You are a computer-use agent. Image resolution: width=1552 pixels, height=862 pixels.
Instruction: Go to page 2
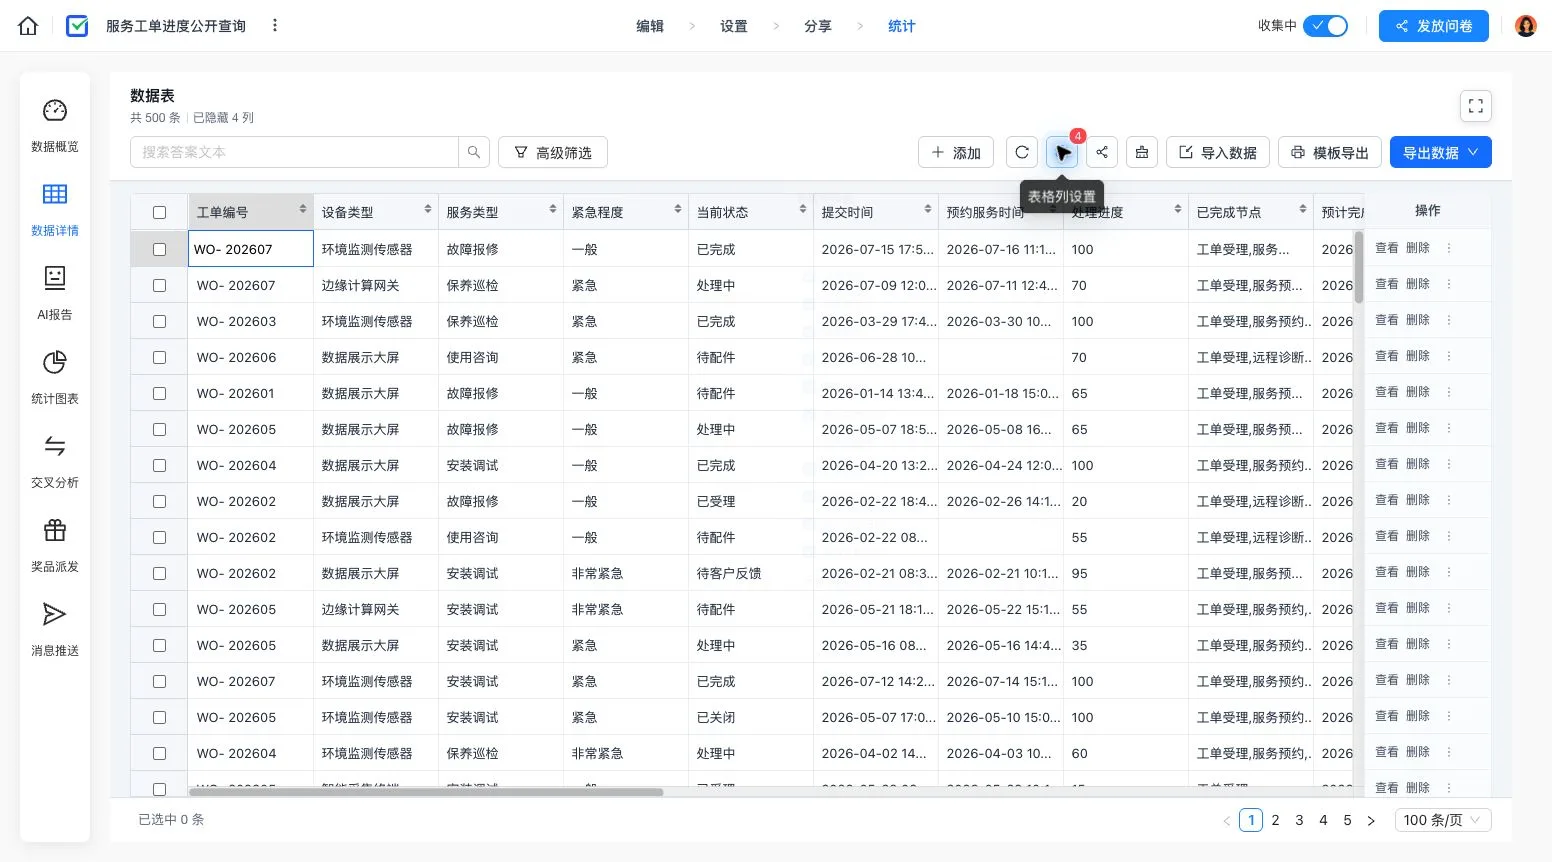tap(1275, 820)
